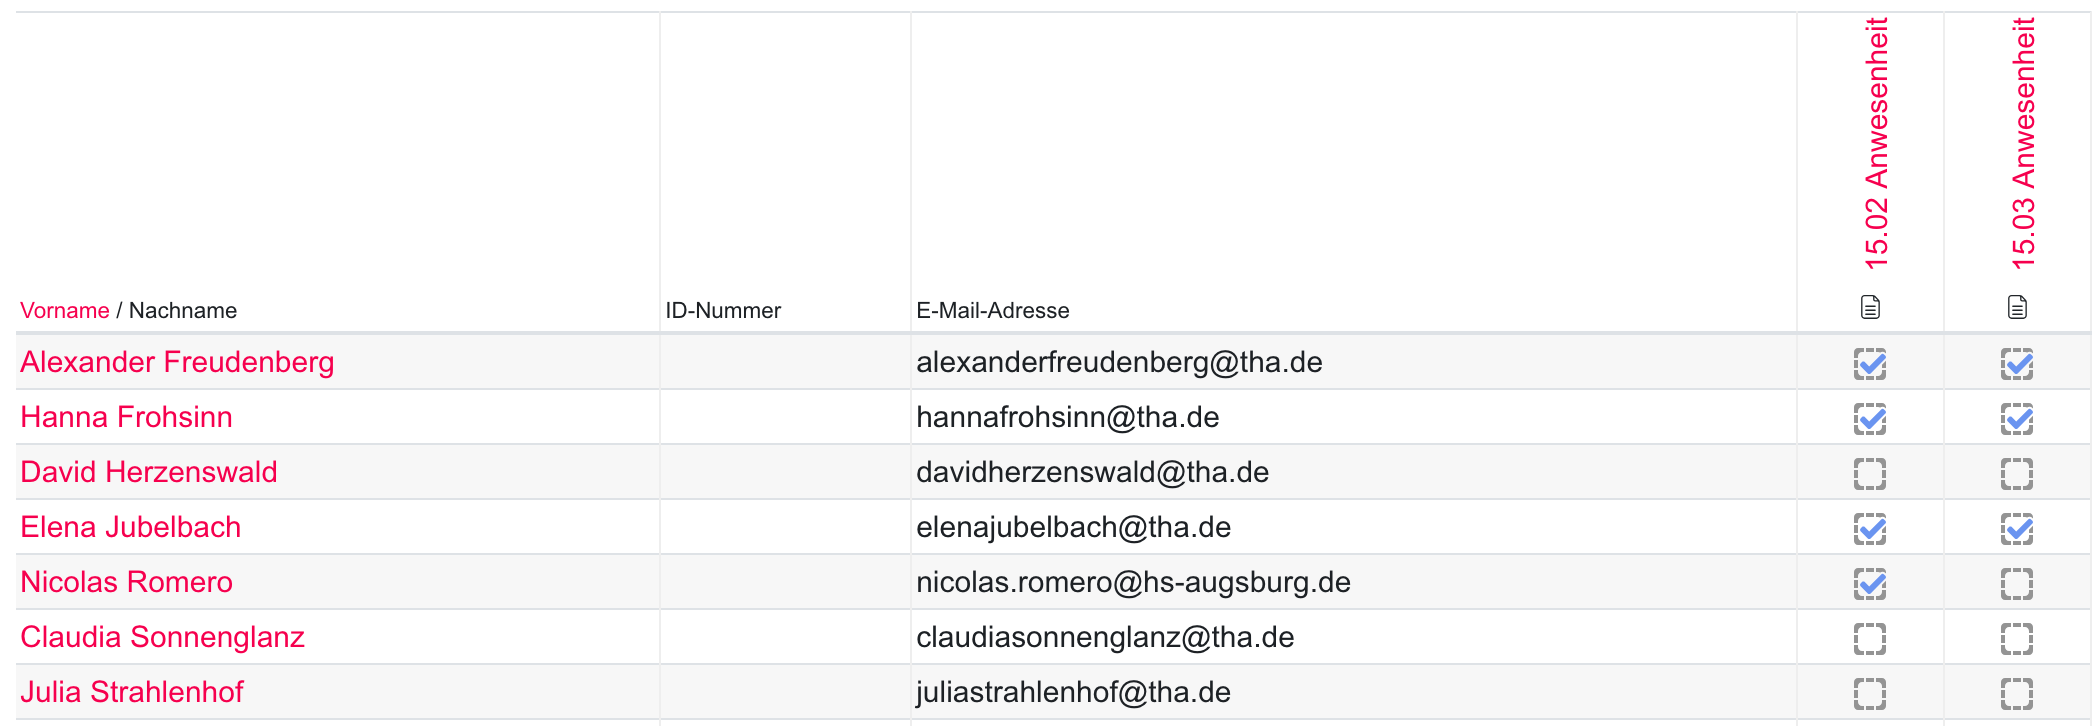
Task: Open Alexander Freudenberg's profile
Action: 177,362
